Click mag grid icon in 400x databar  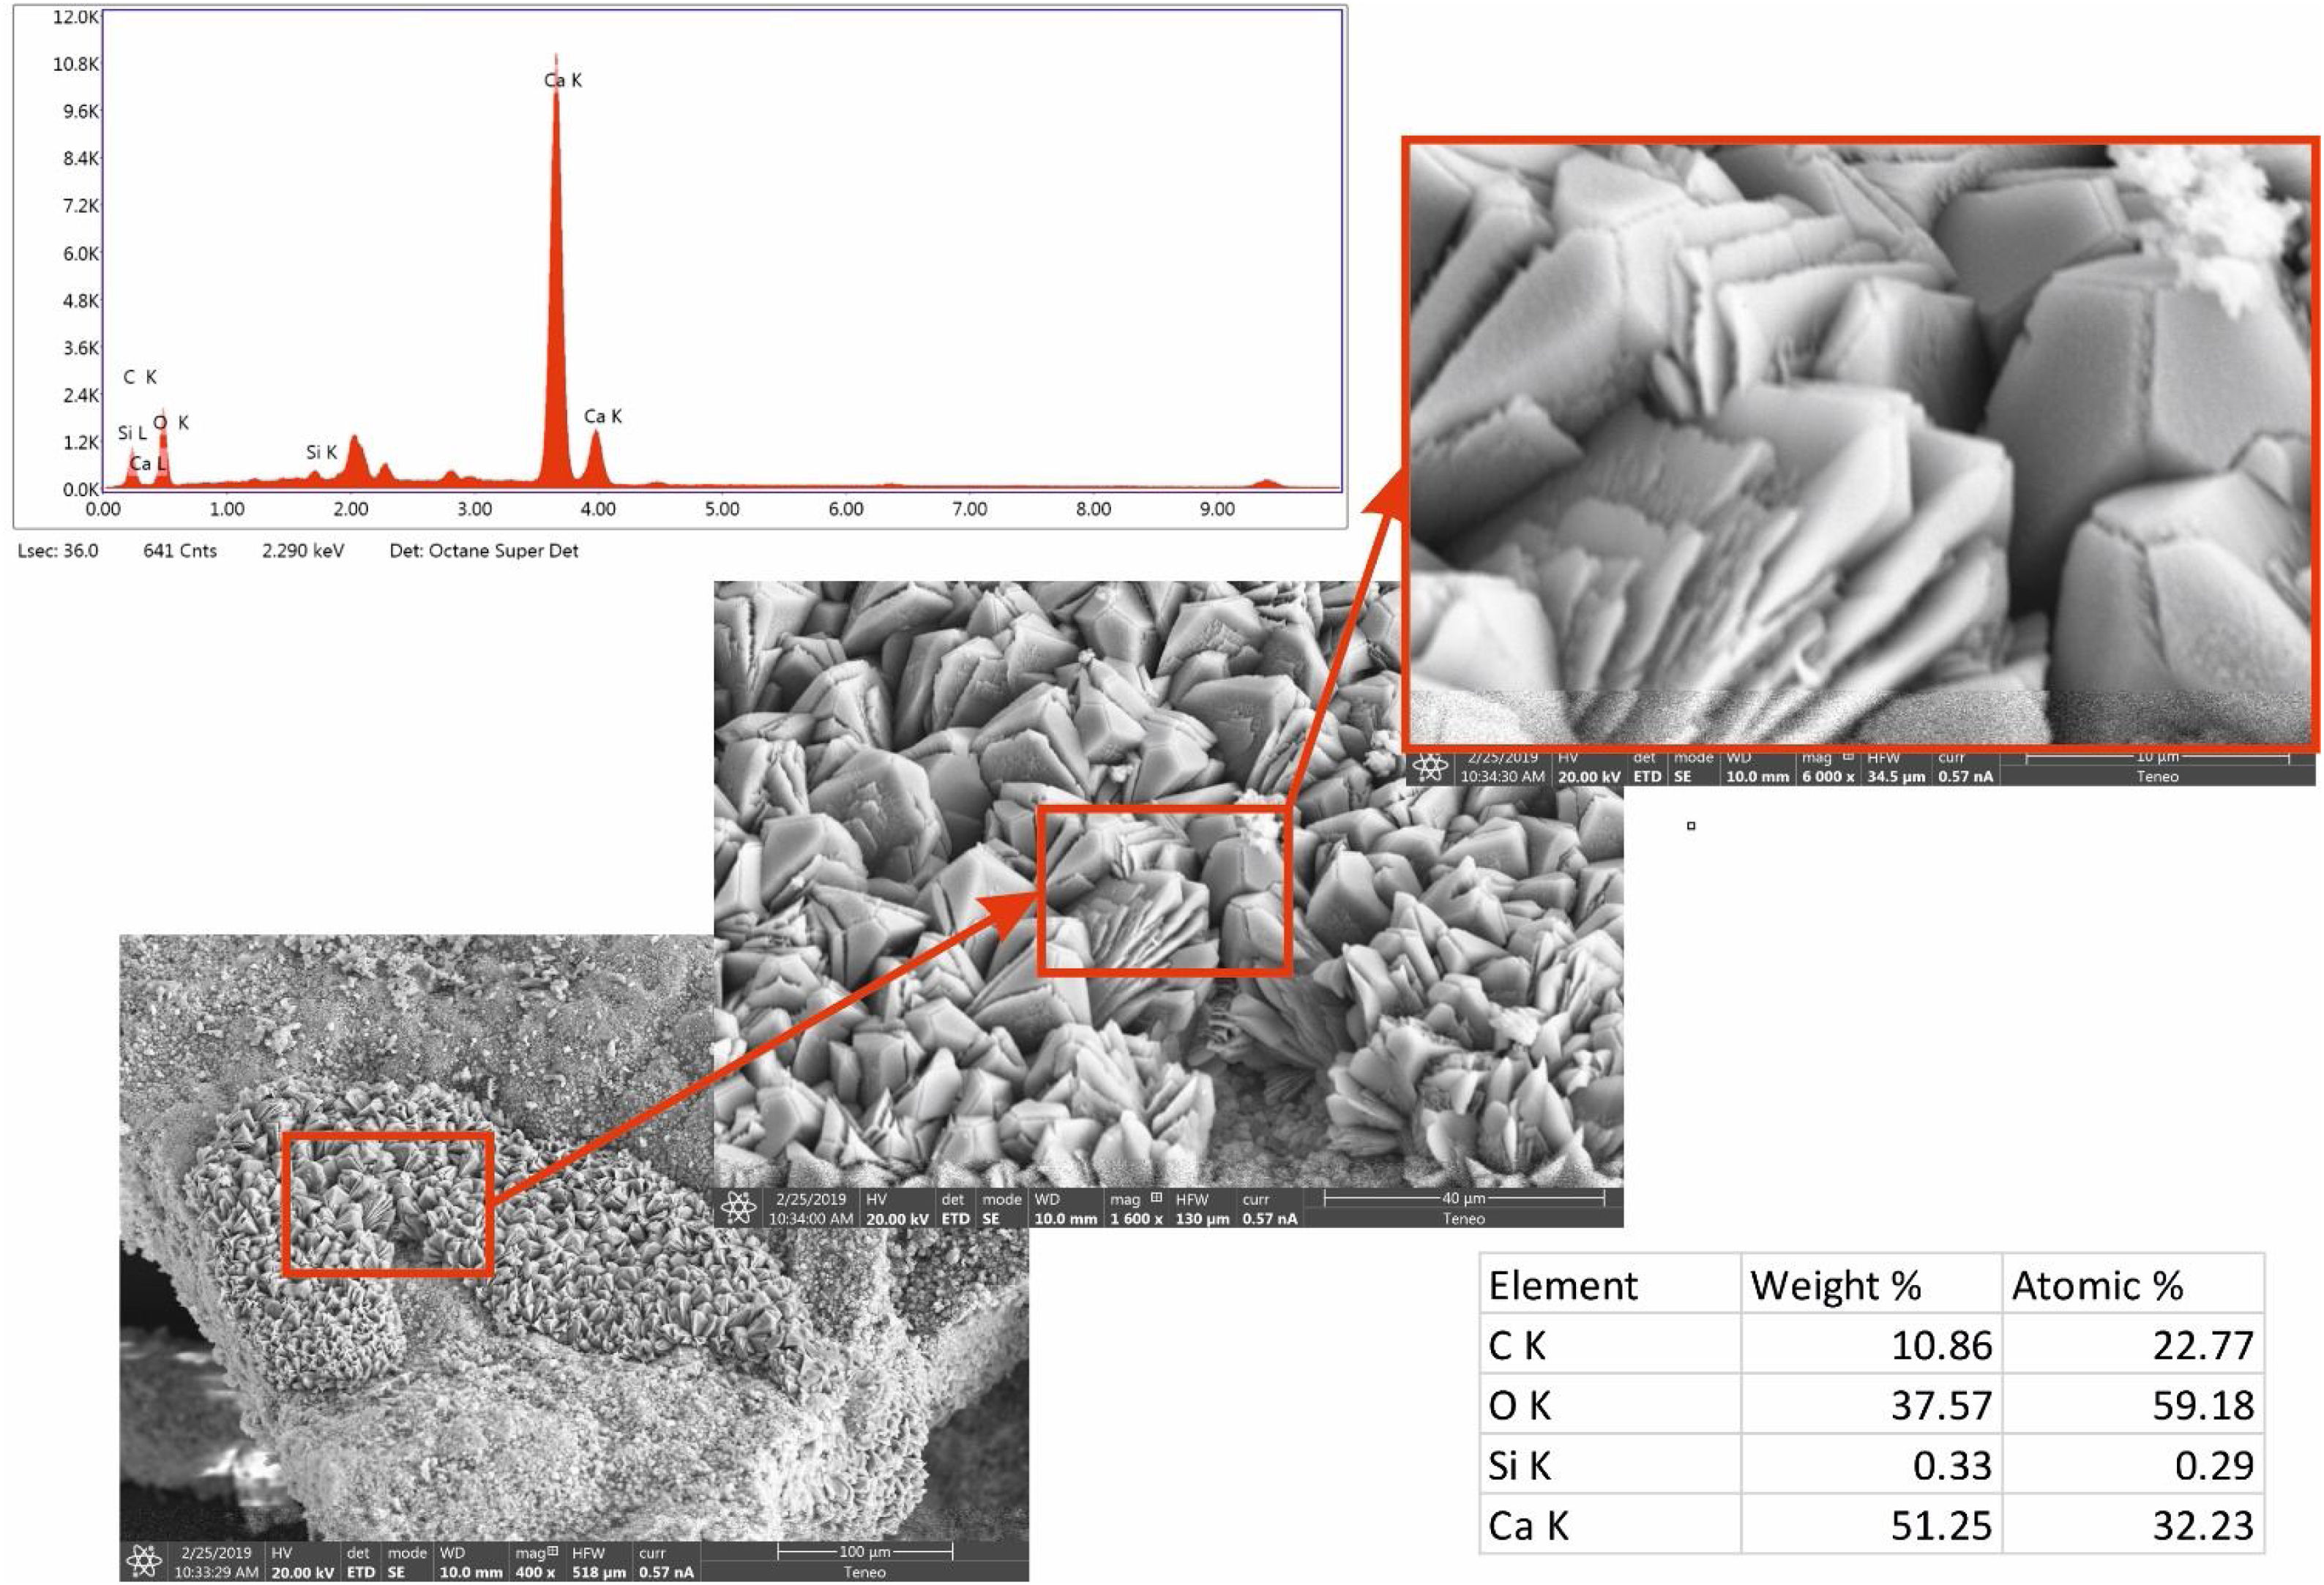(x=552, y=1553)
